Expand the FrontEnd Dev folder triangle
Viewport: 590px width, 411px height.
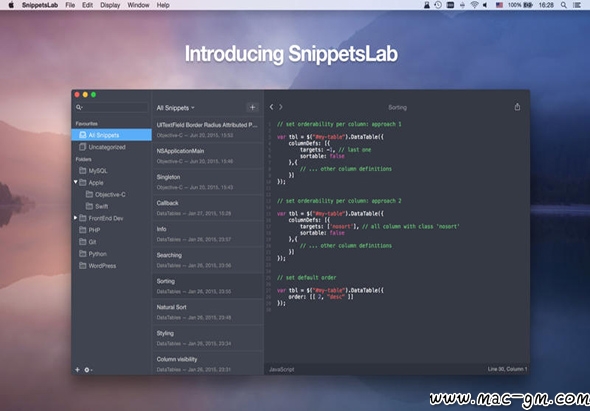pyautogui.click(x=76, y=218)
